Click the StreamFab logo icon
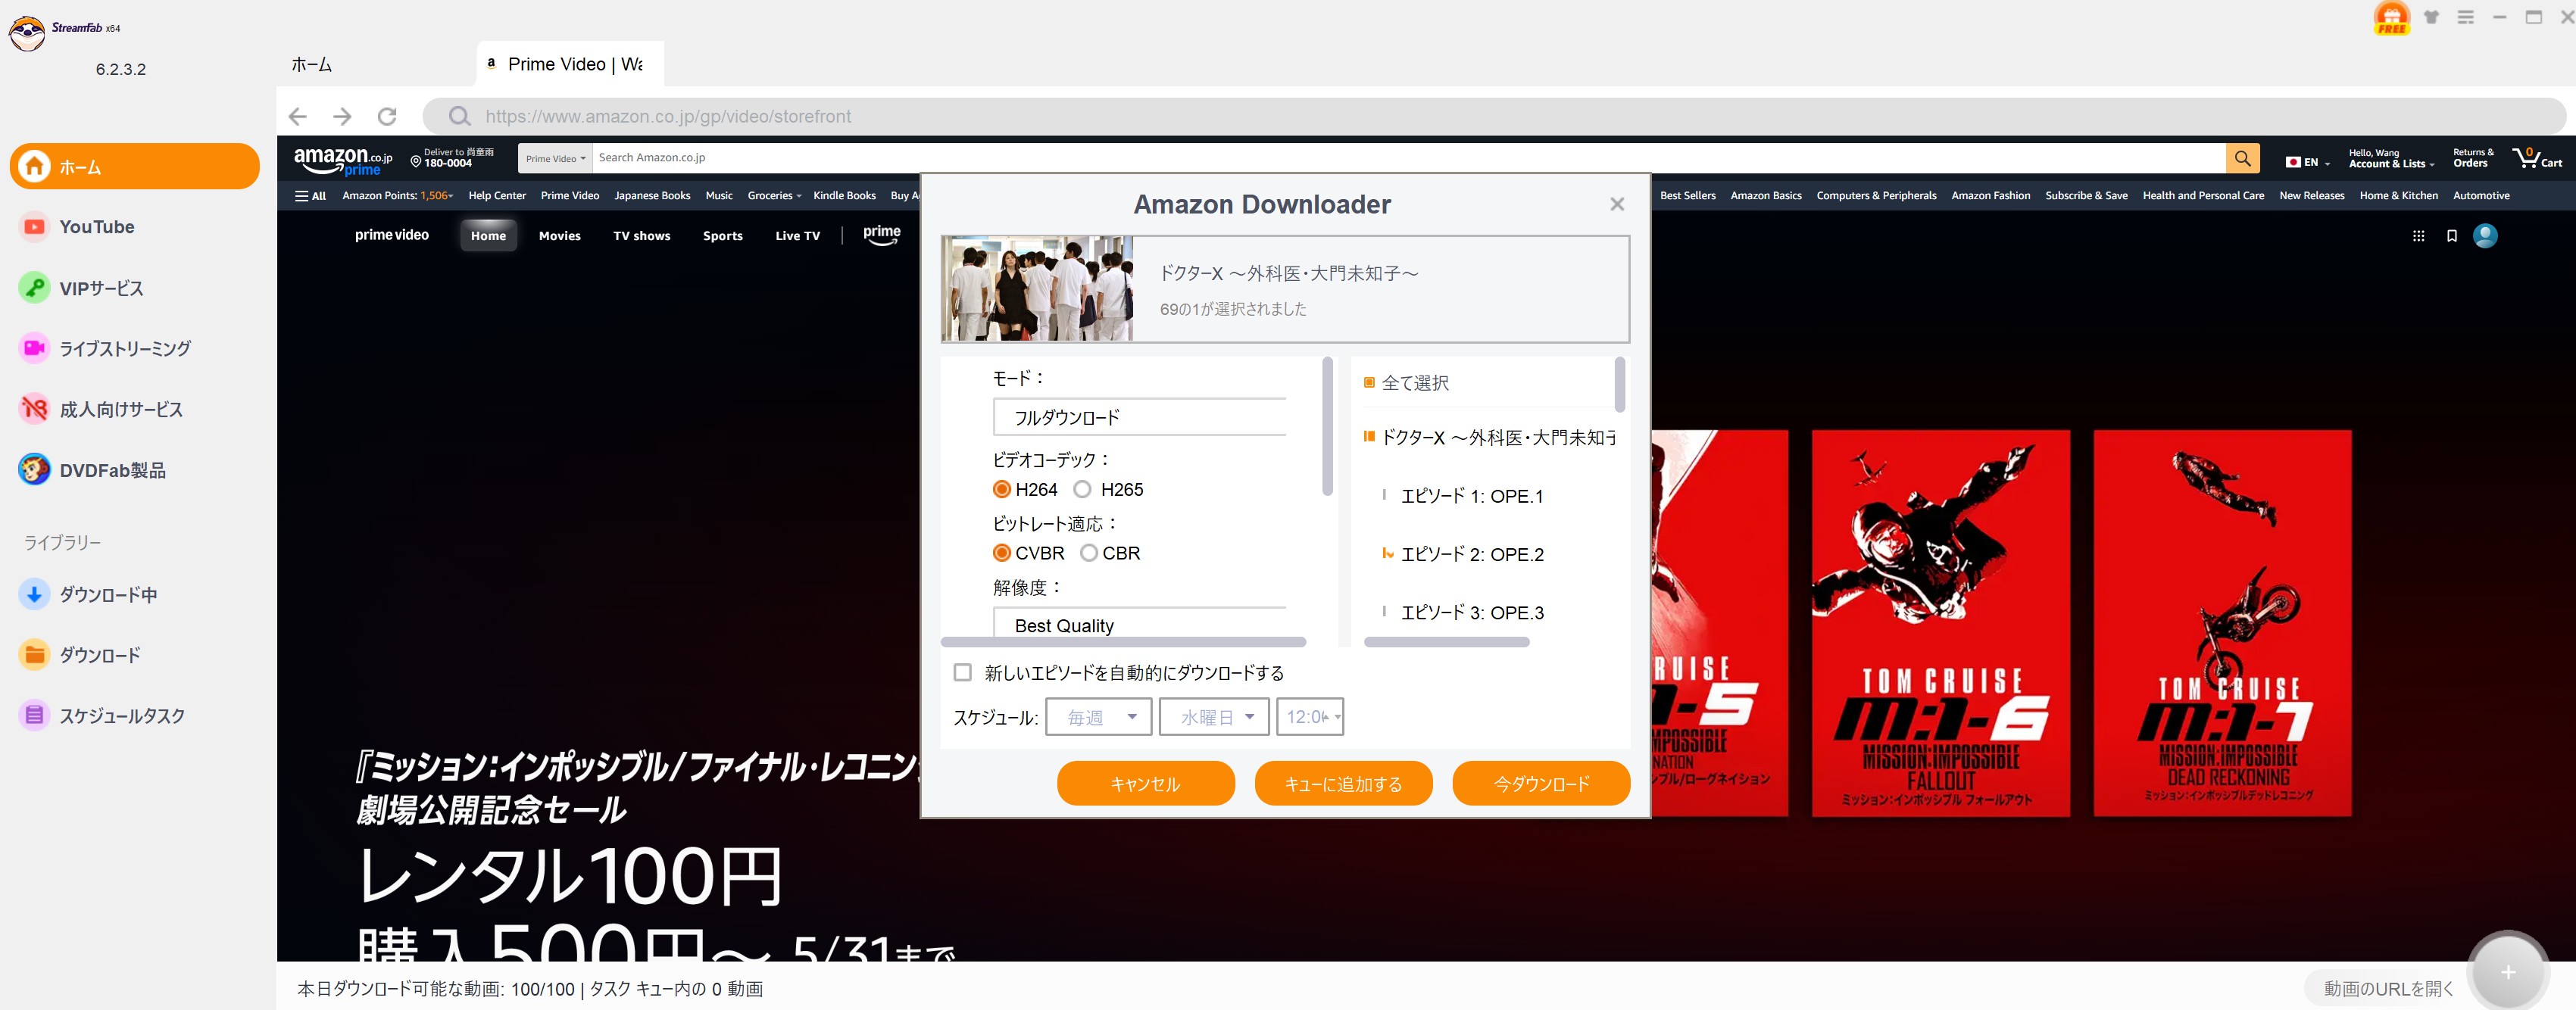The height and width of the screenshot is (1010, 2576). click(27, 33)
